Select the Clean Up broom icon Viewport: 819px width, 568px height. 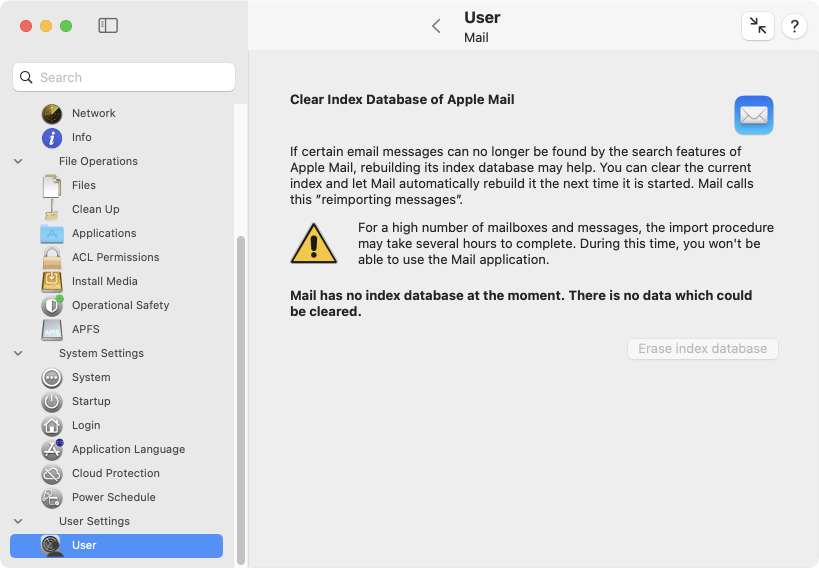(52, 210)
